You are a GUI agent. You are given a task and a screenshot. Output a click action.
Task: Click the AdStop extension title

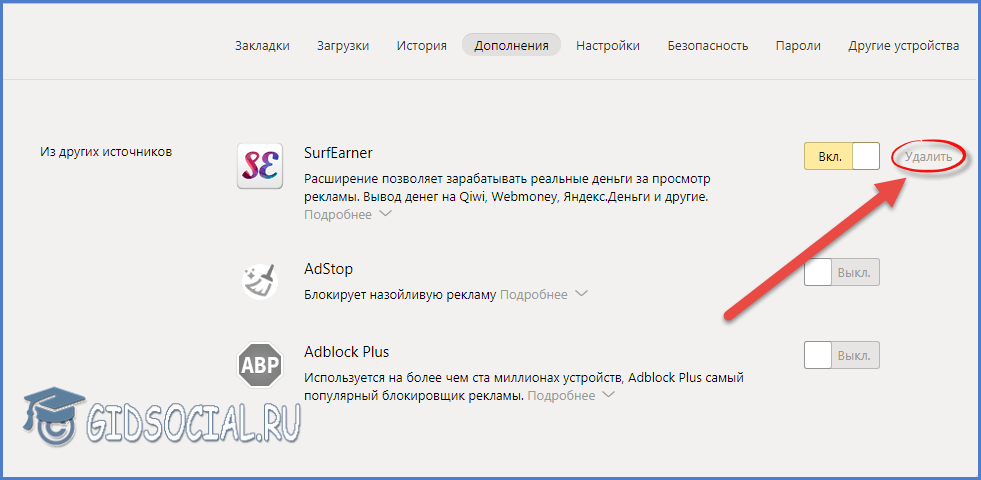click(x=328, y=269)
